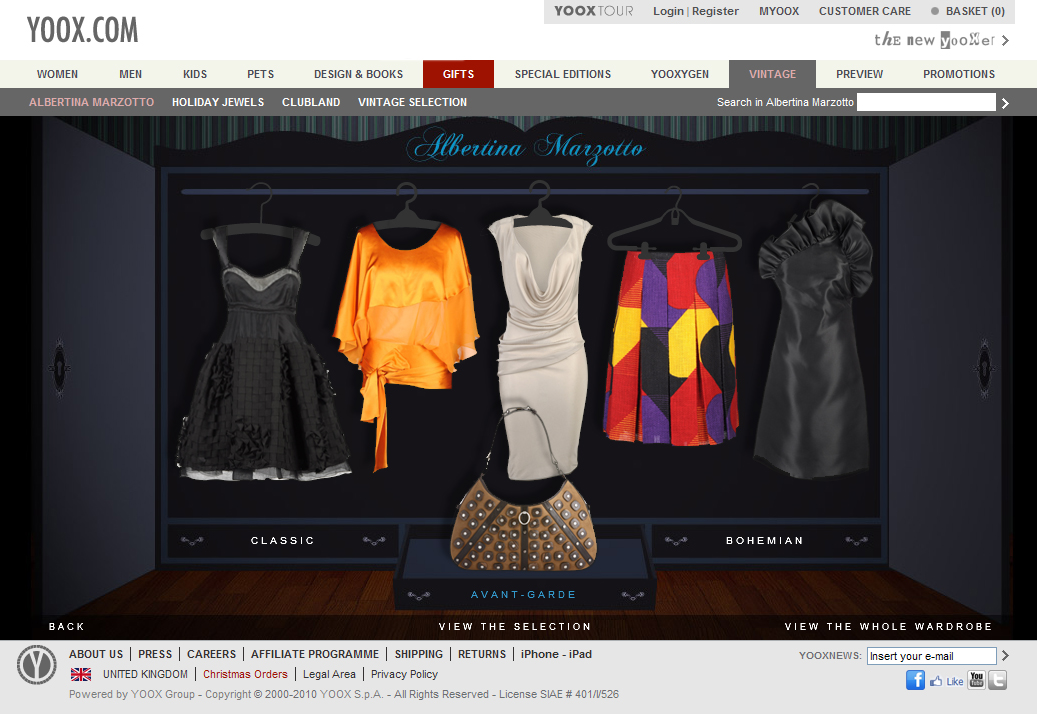Open BASKET (0) link
Viewport: 1037px width, 714px height.
[975, 11]
